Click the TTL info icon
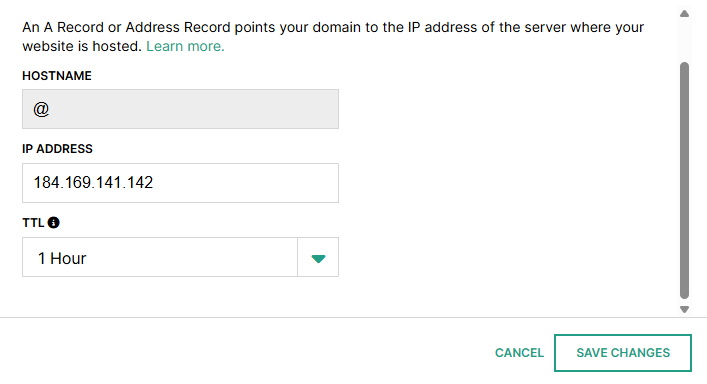 coord(54,223)
